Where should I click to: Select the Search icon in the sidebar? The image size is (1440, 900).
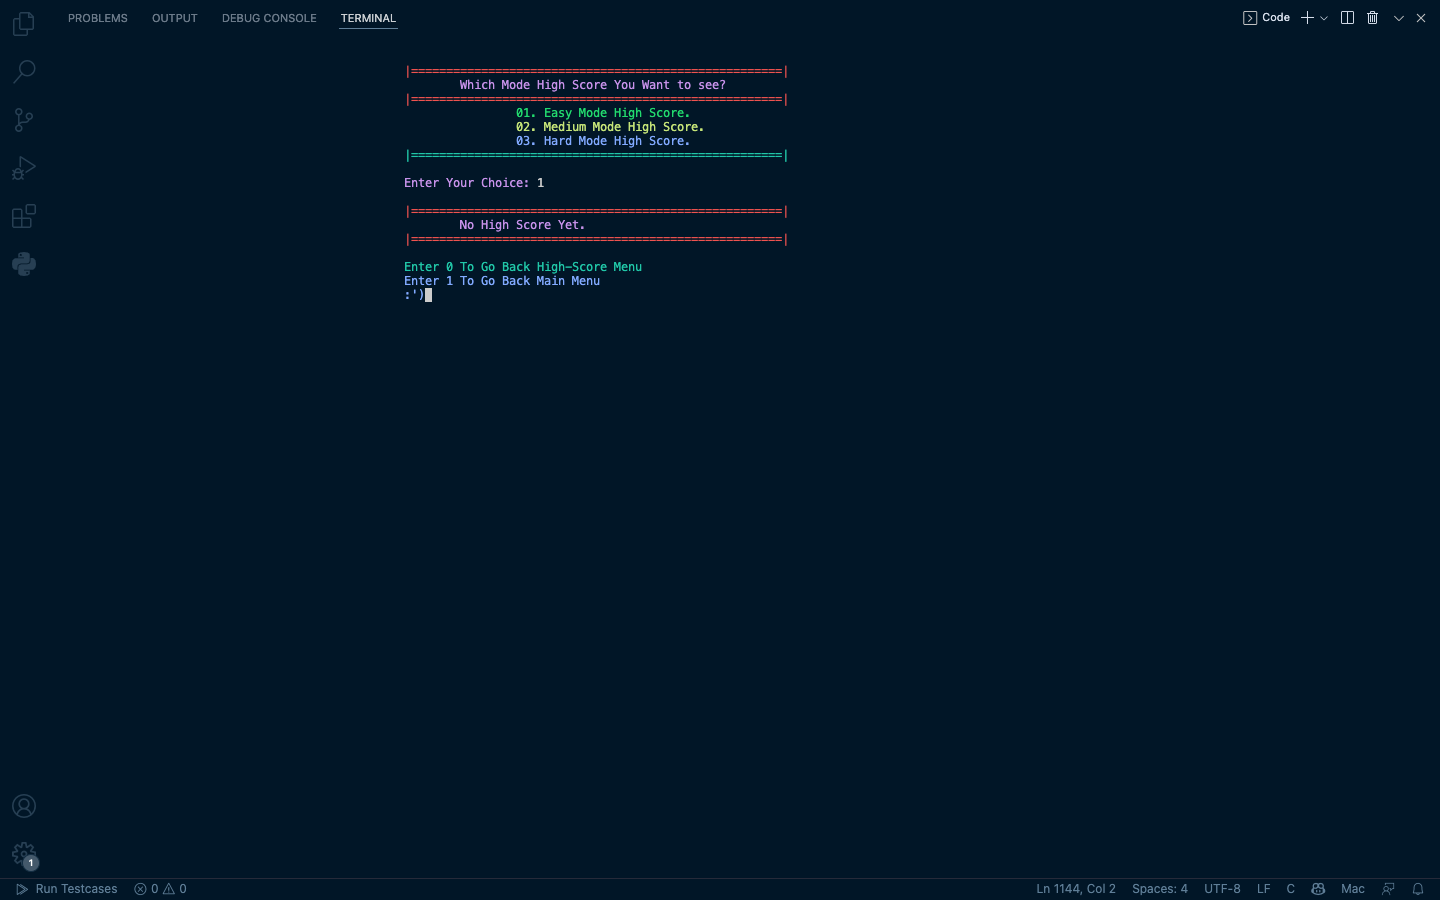[x=24, y=71]
